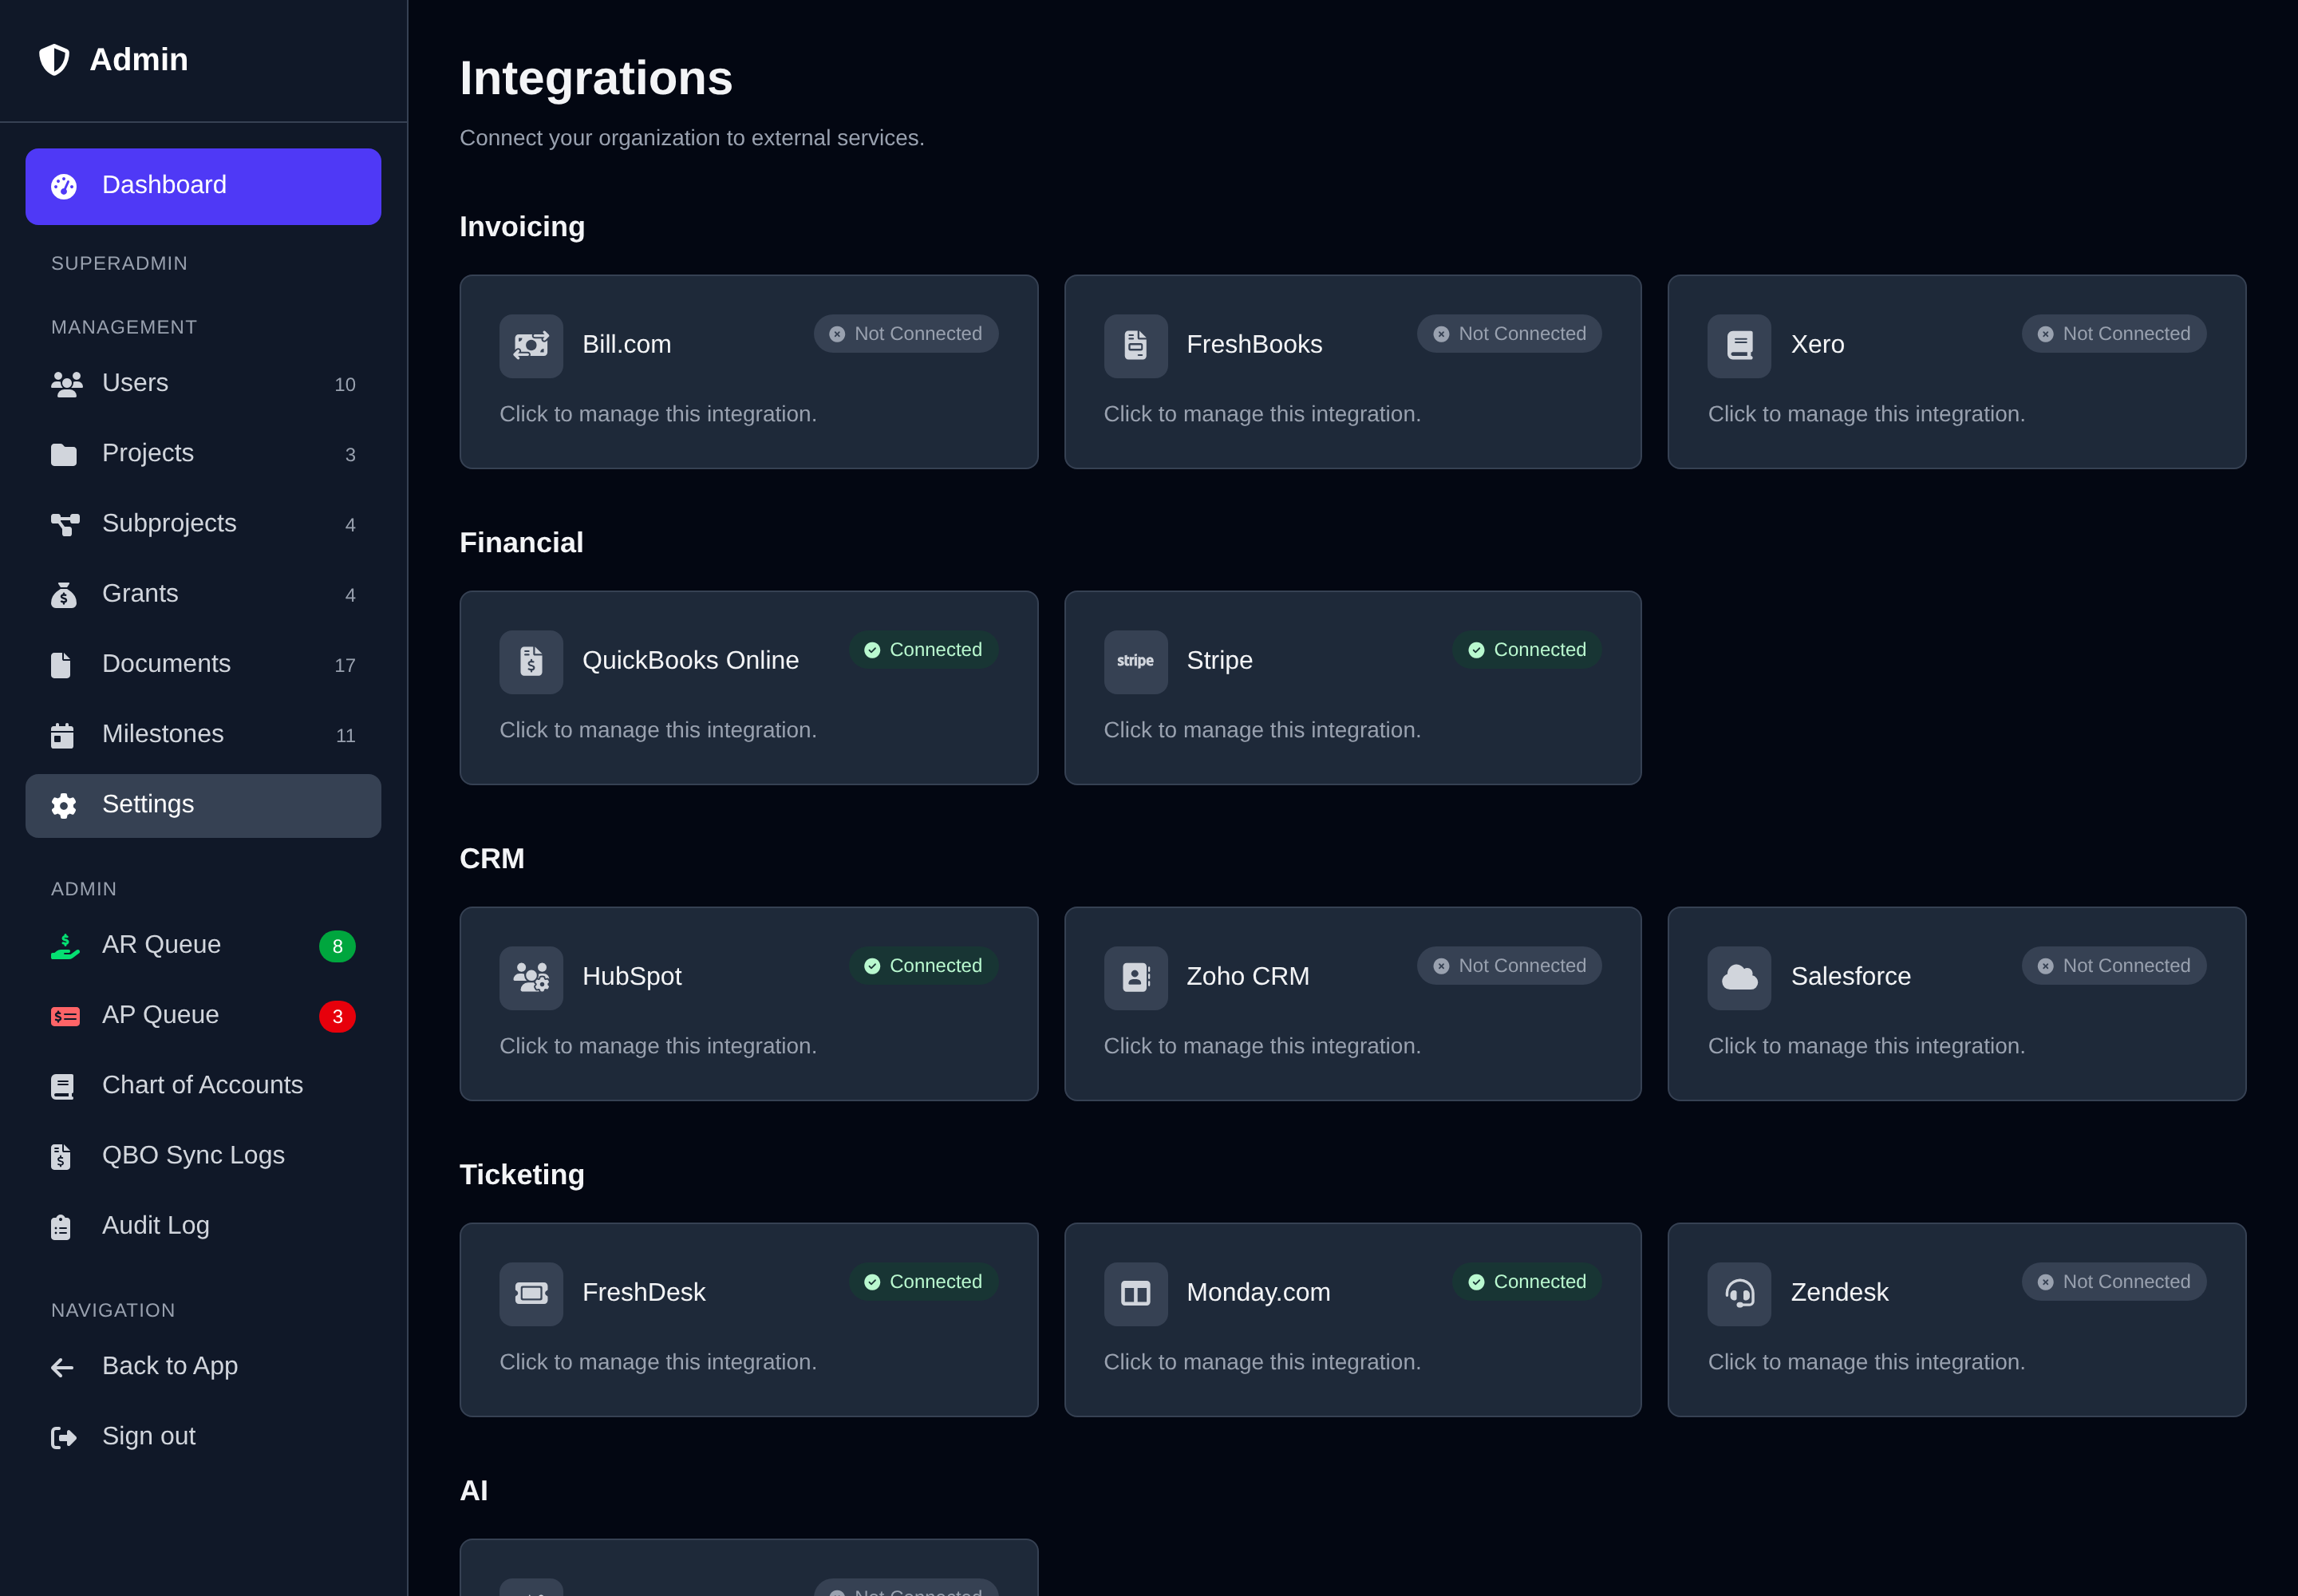Click the AR Queue hand-dollar icon
The width and height of the screenshot is (2298, 1596).
click(x=65, y=946)
